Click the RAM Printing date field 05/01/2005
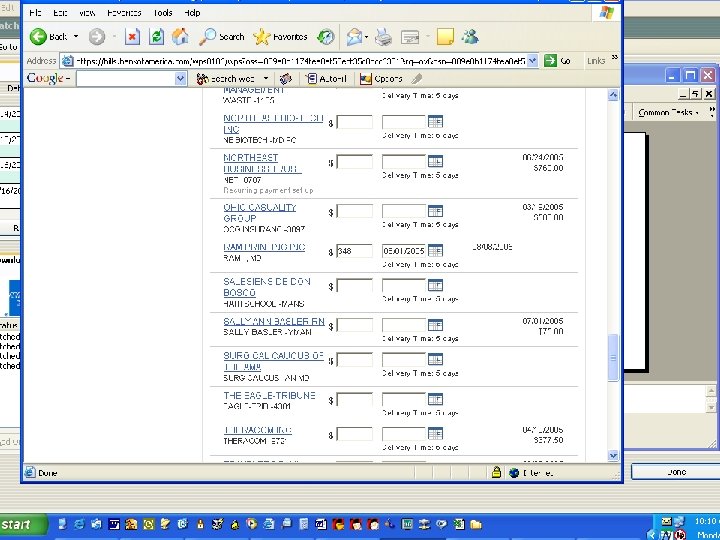Image resolution: width=720 pixels, height=540 pixels. click(x=404, y=251)
